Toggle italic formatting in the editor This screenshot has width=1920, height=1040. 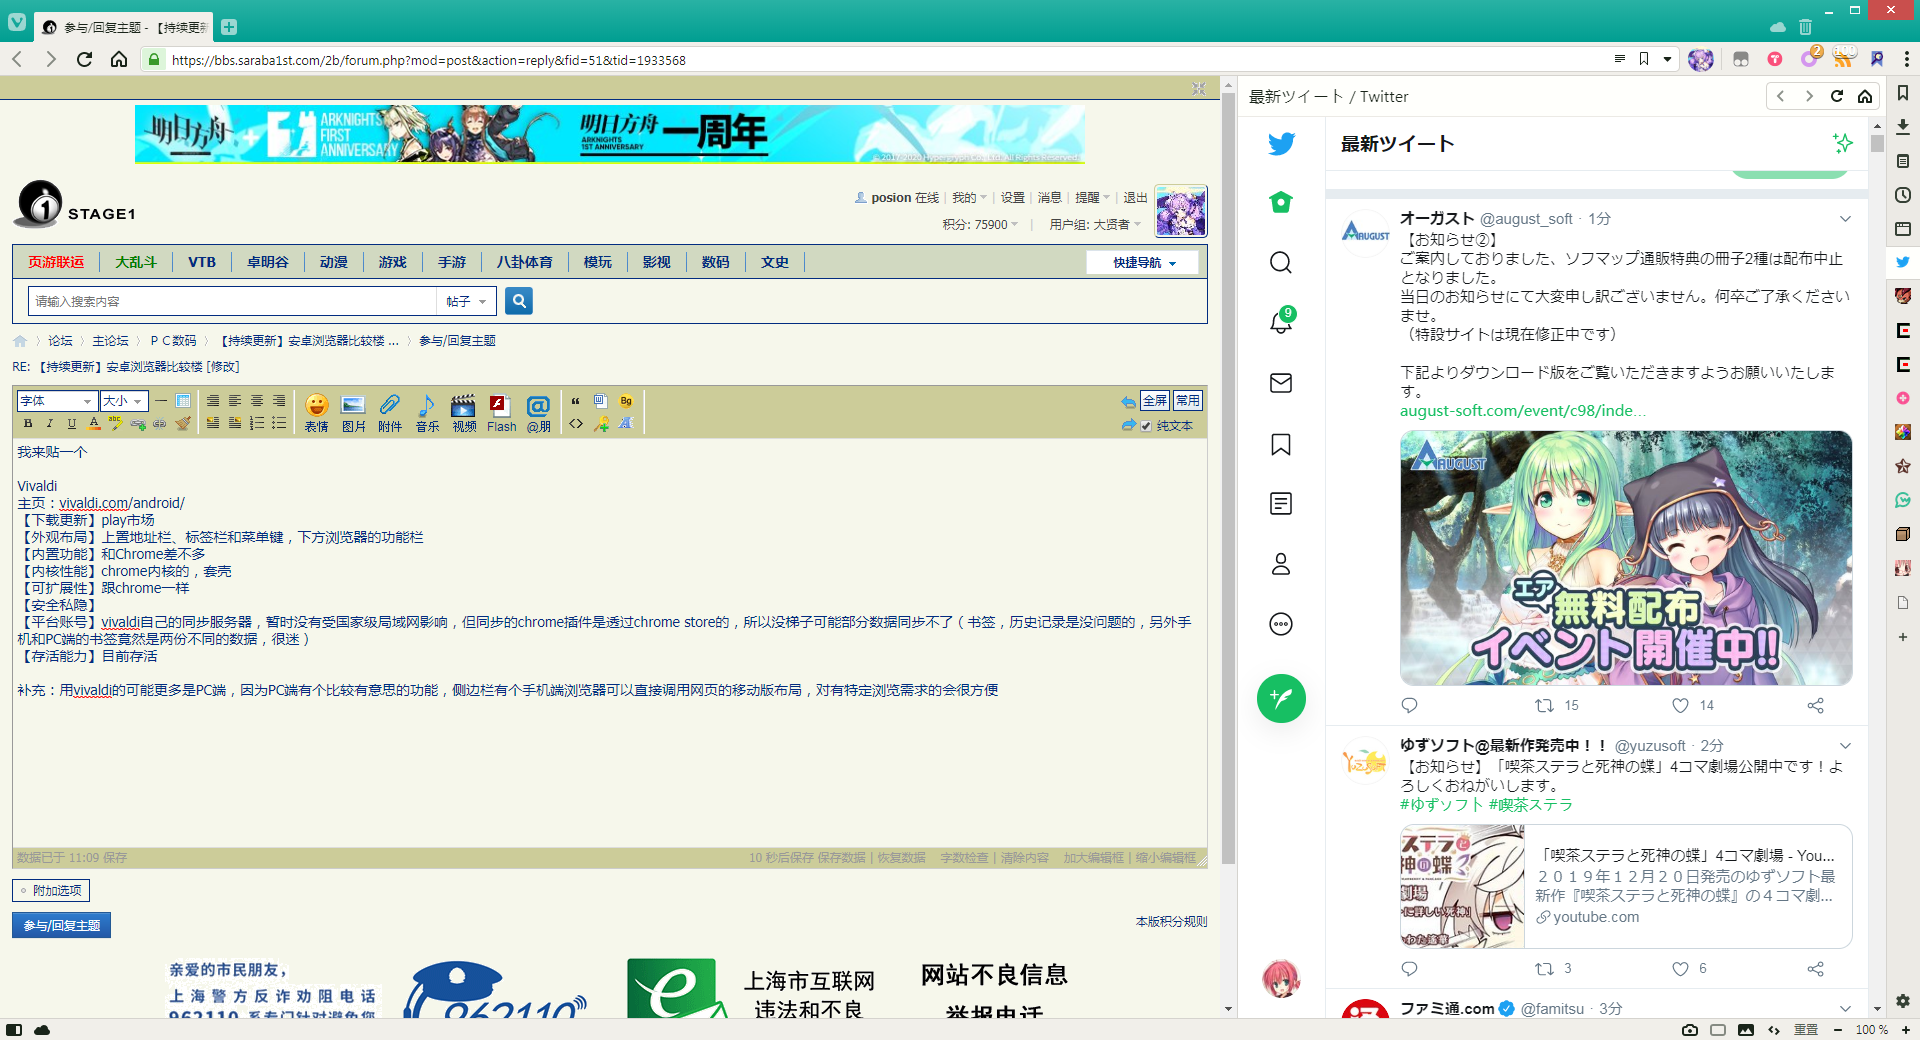pos(50,424)
